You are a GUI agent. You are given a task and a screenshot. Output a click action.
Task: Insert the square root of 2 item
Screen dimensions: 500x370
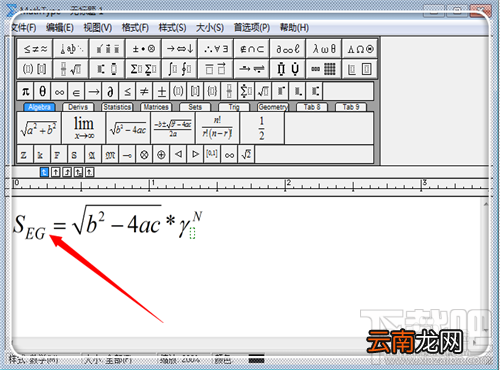tap(246, 154)
